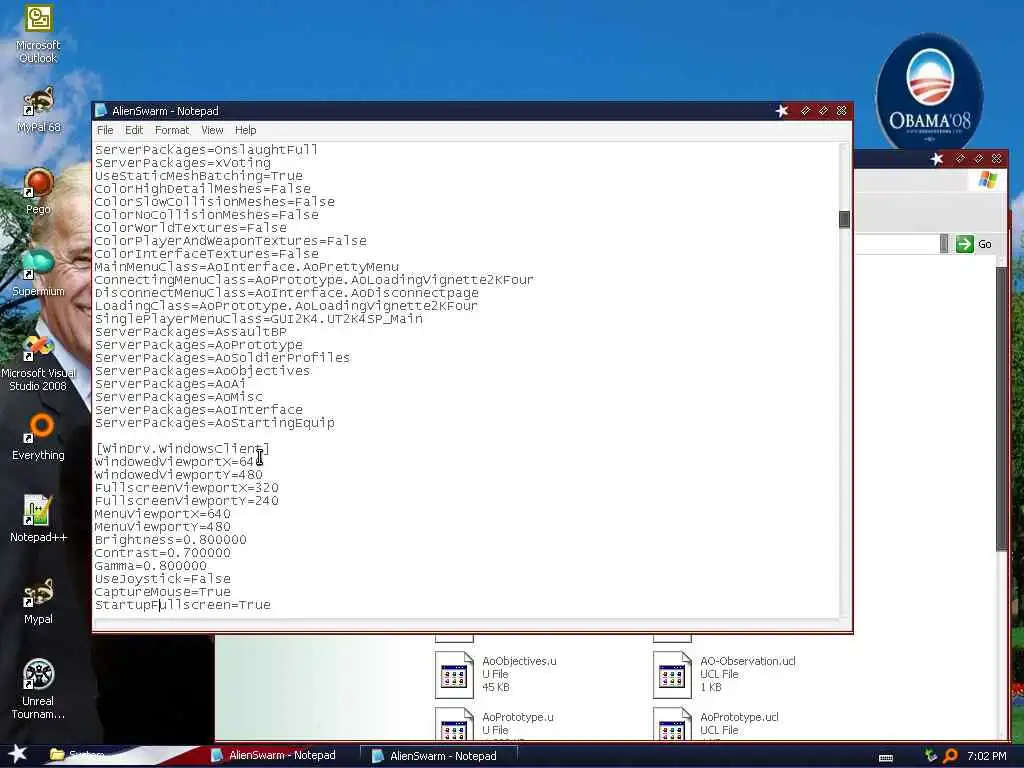Click line ServerPackages=AoStartingEquip

click(214, 423)
